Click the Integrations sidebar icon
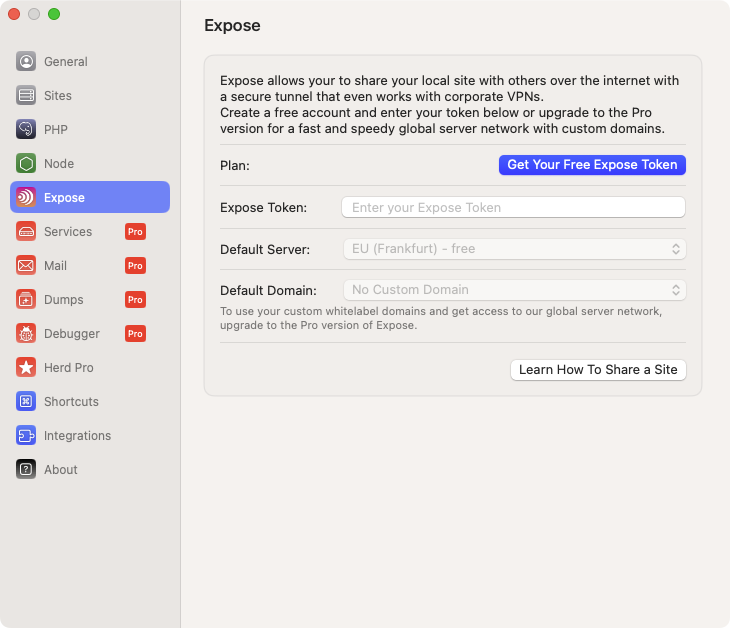Viewport: 730px width, 628px height. [x=26, y=435]
